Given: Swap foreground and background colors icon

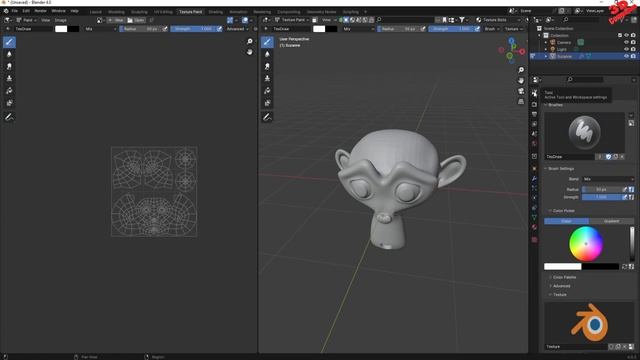Looking at the screenshot, I should tap(624, 267).
